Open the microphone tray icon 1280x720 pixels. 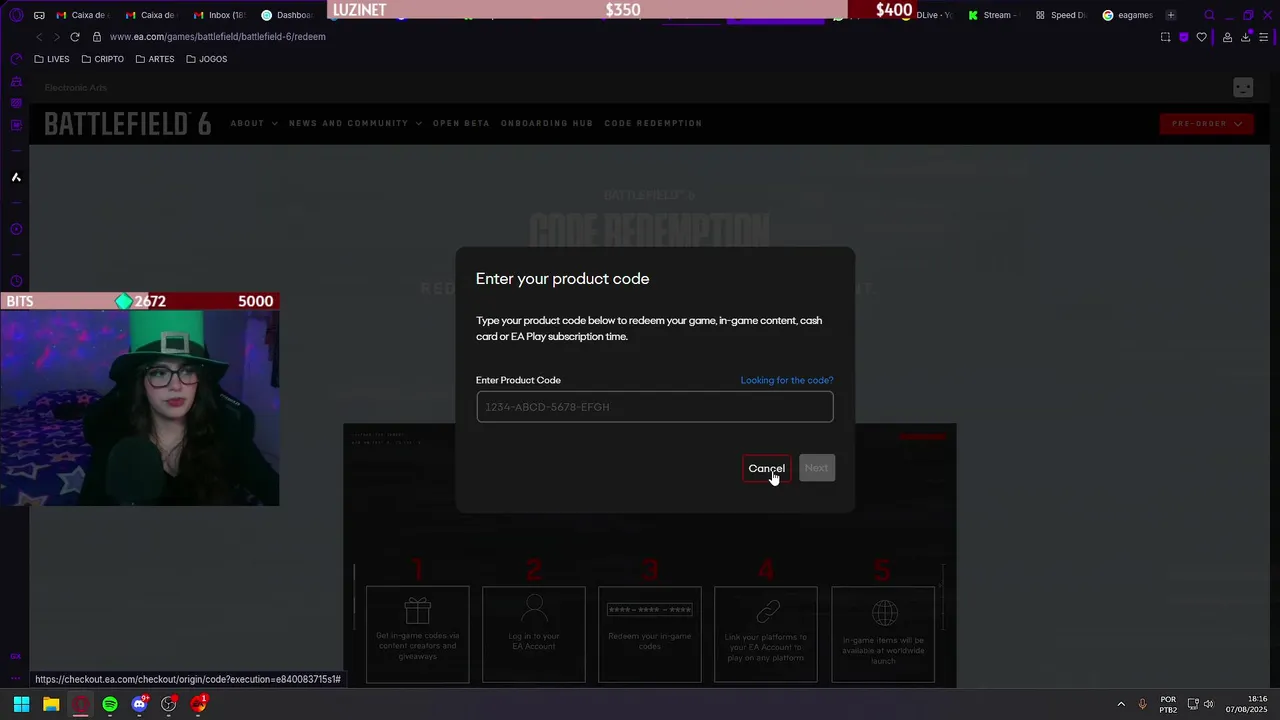click(x=1143, y=704)
